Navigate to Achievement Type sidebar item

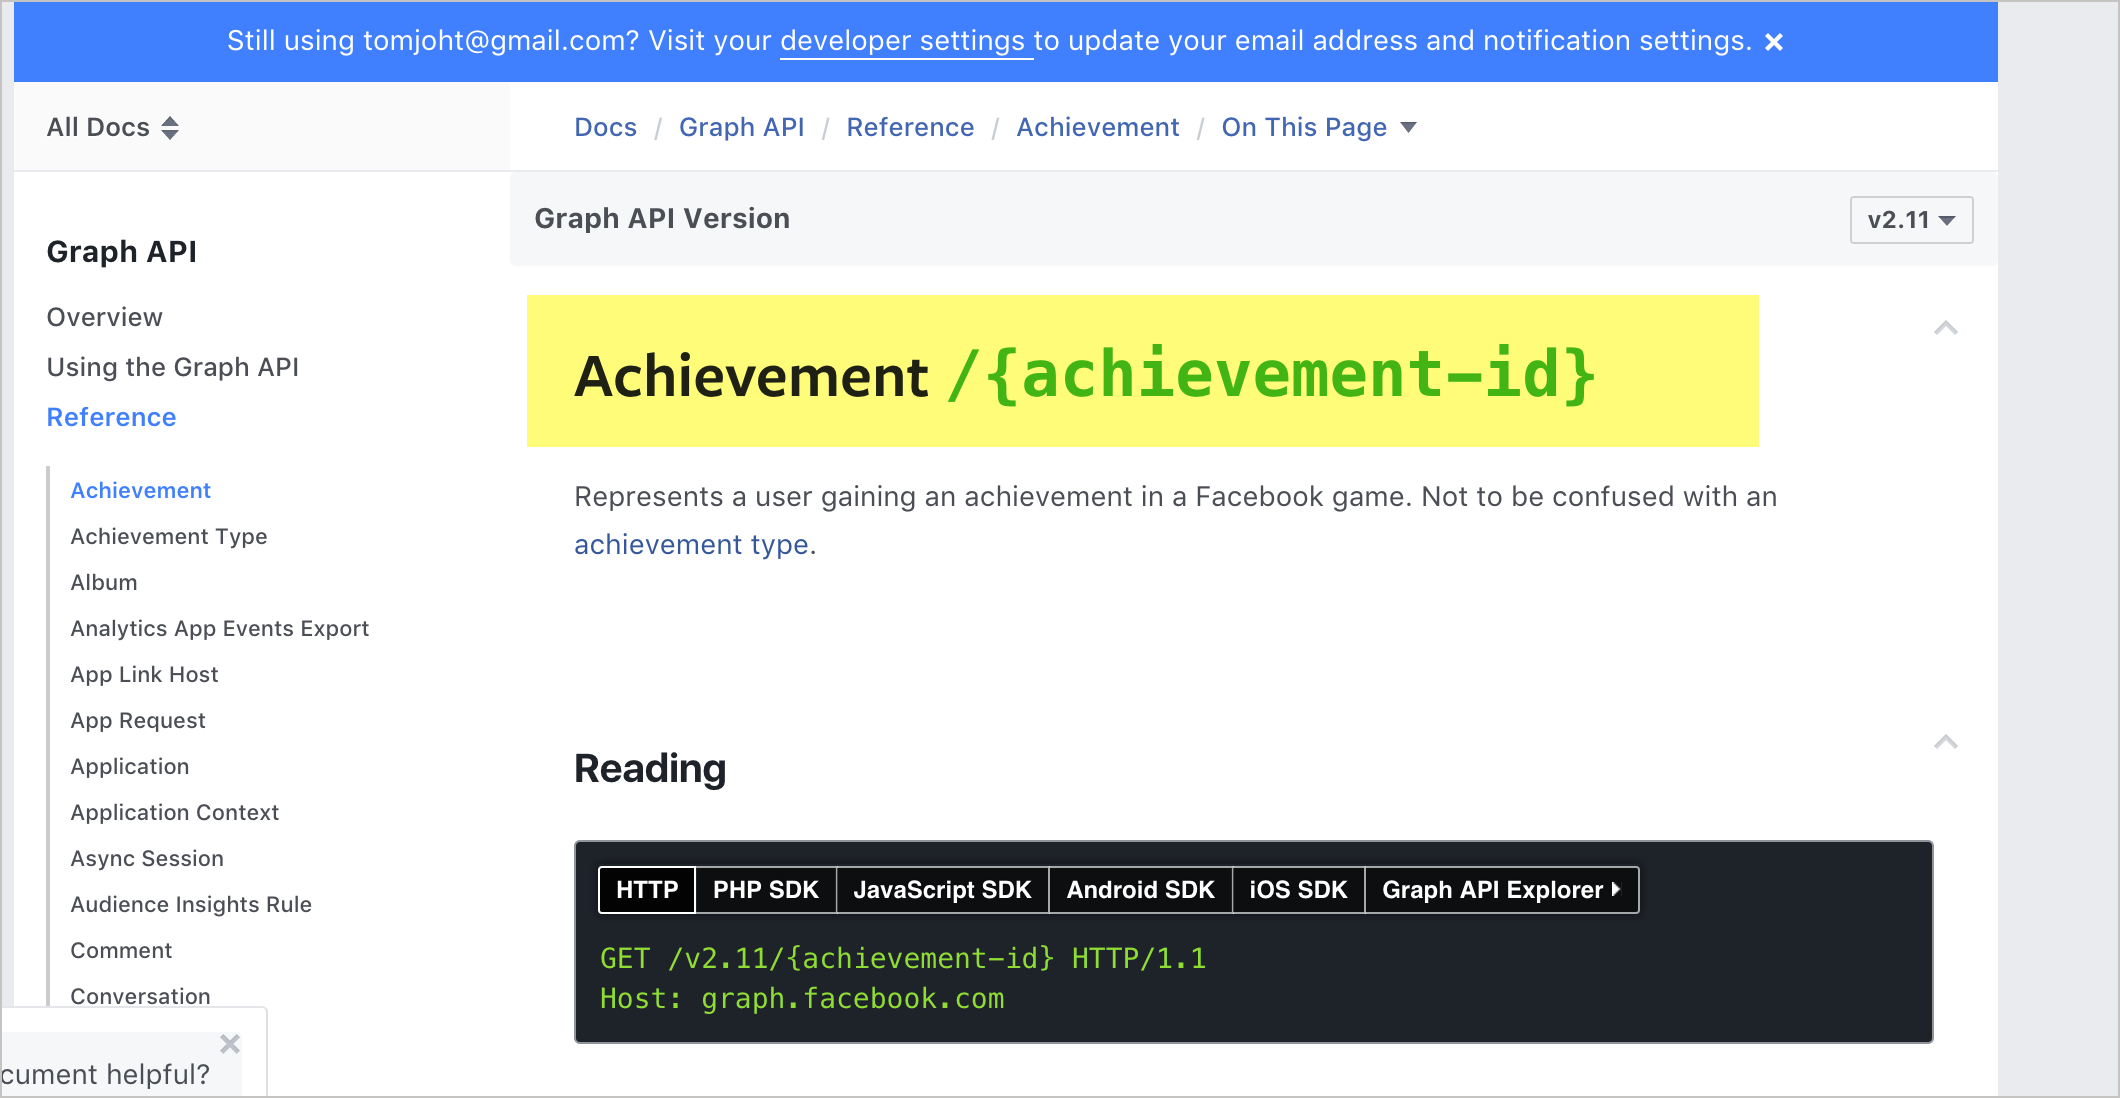coord(168,534)
